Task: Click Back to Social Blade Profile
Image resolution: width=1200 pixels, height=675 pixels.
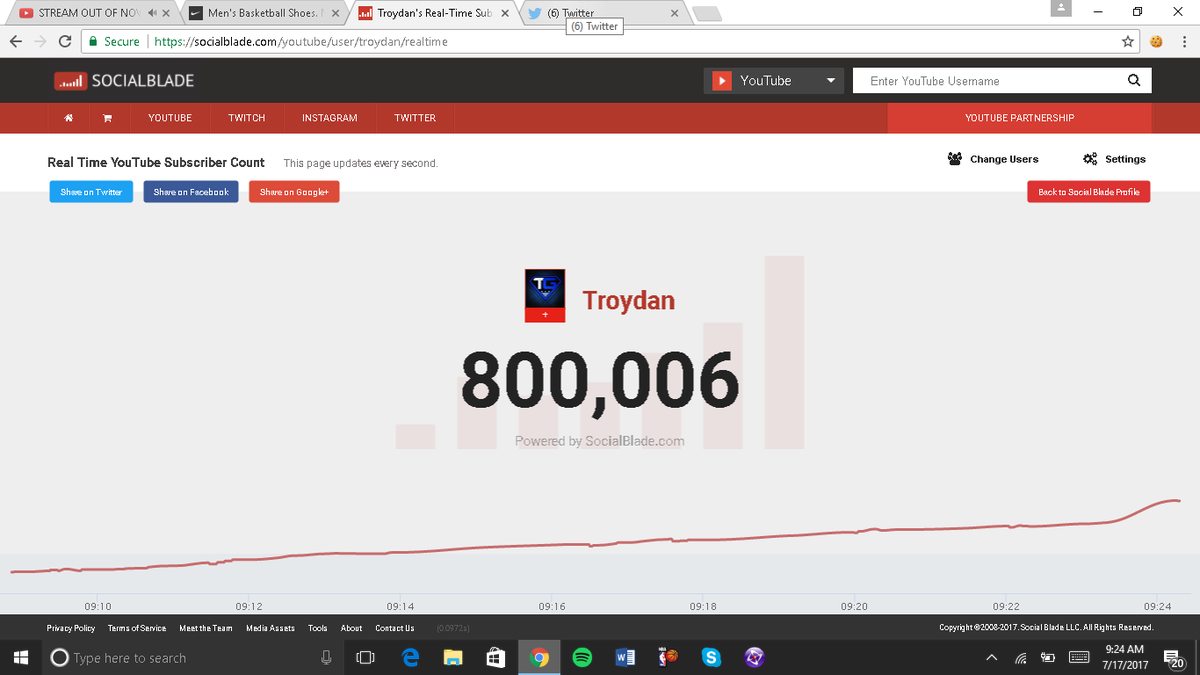Action: [x=1089, y=192]
